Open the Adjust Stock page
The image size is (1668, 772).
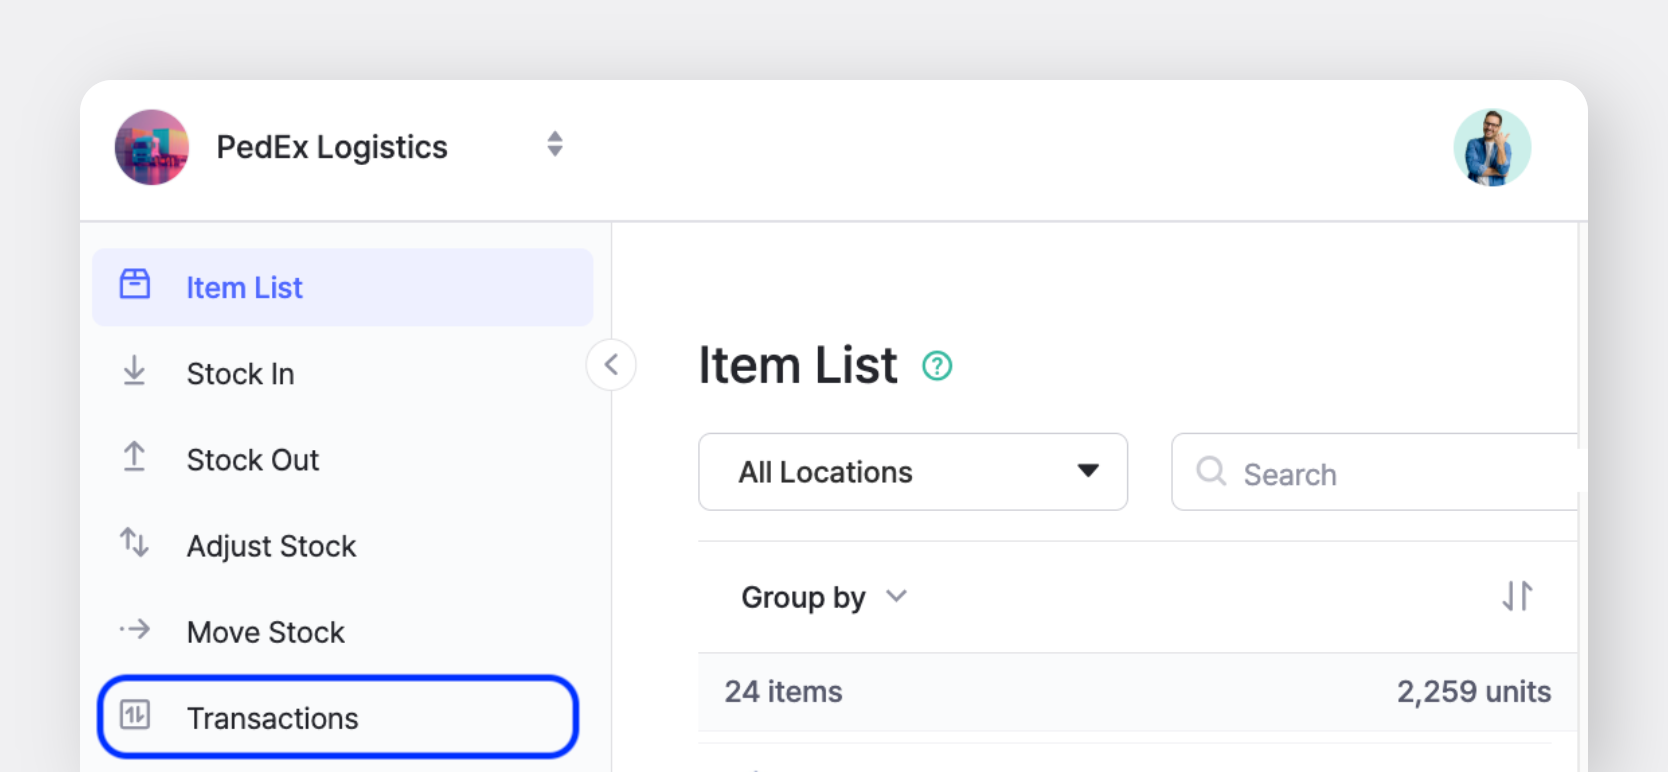tap(271, 544)
